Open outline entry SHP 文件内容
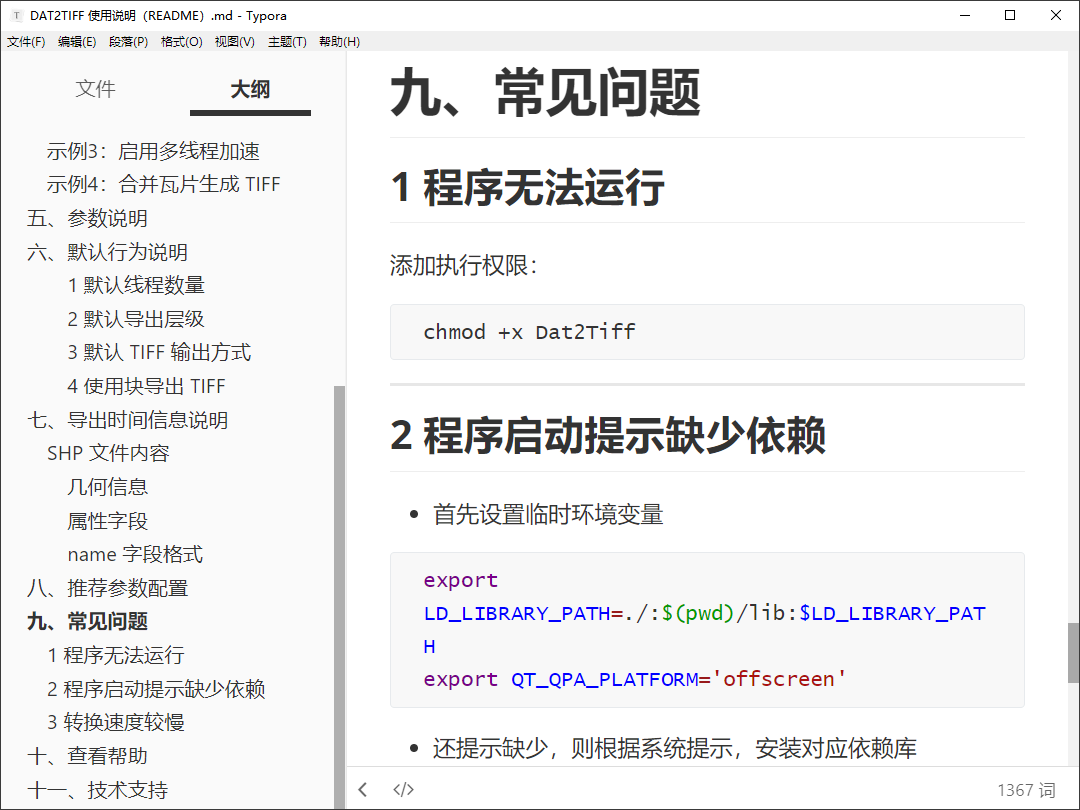The image size is (1080, 810). coord(108,453)
